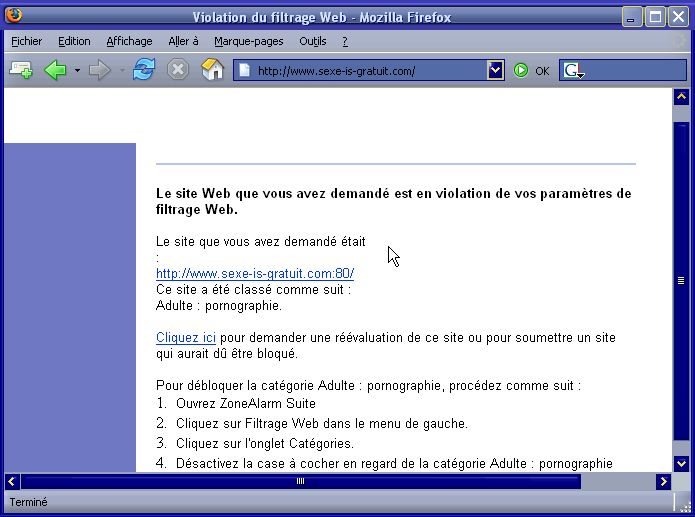This screenshot has height=517, width=695.
Task: Click the throbber activity icon
Action: [678, 41]
